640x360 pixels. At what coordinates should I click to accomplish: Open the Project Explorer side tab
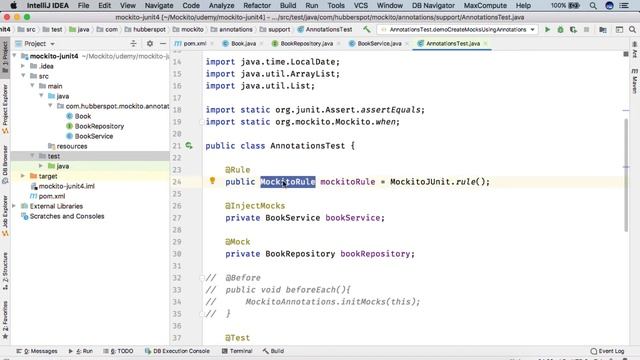(5, 109)
